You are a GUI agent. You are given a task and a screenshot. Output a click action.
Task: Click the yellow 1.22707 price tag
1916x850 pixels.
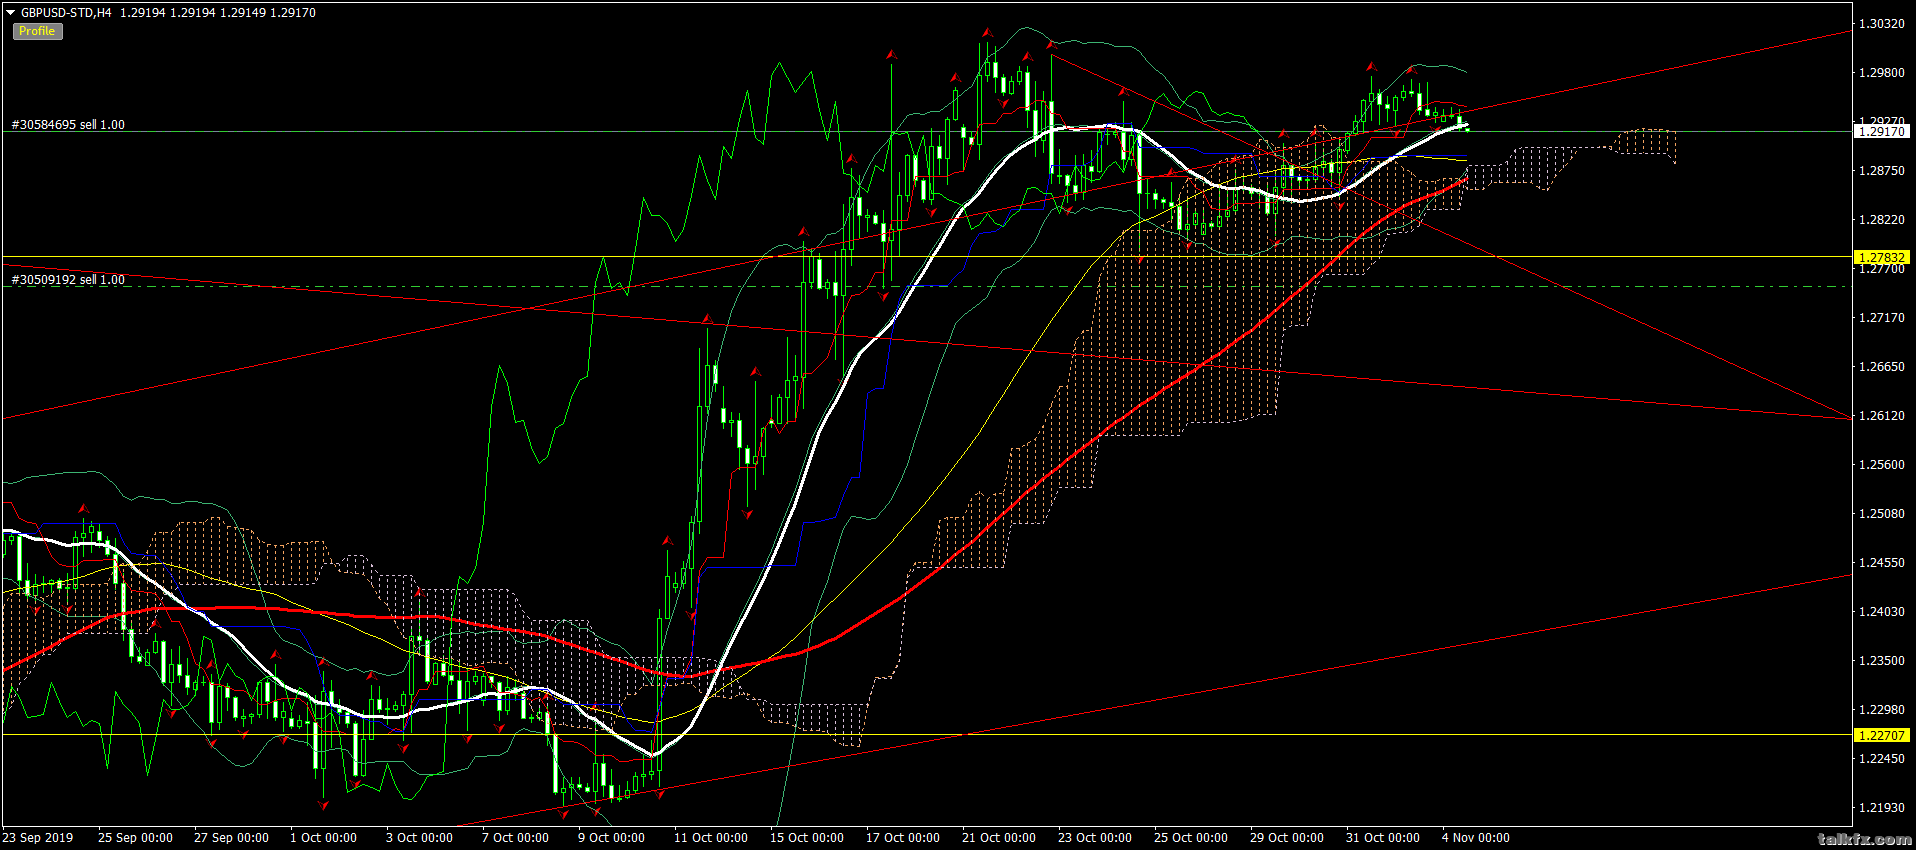pos(1881,735)
